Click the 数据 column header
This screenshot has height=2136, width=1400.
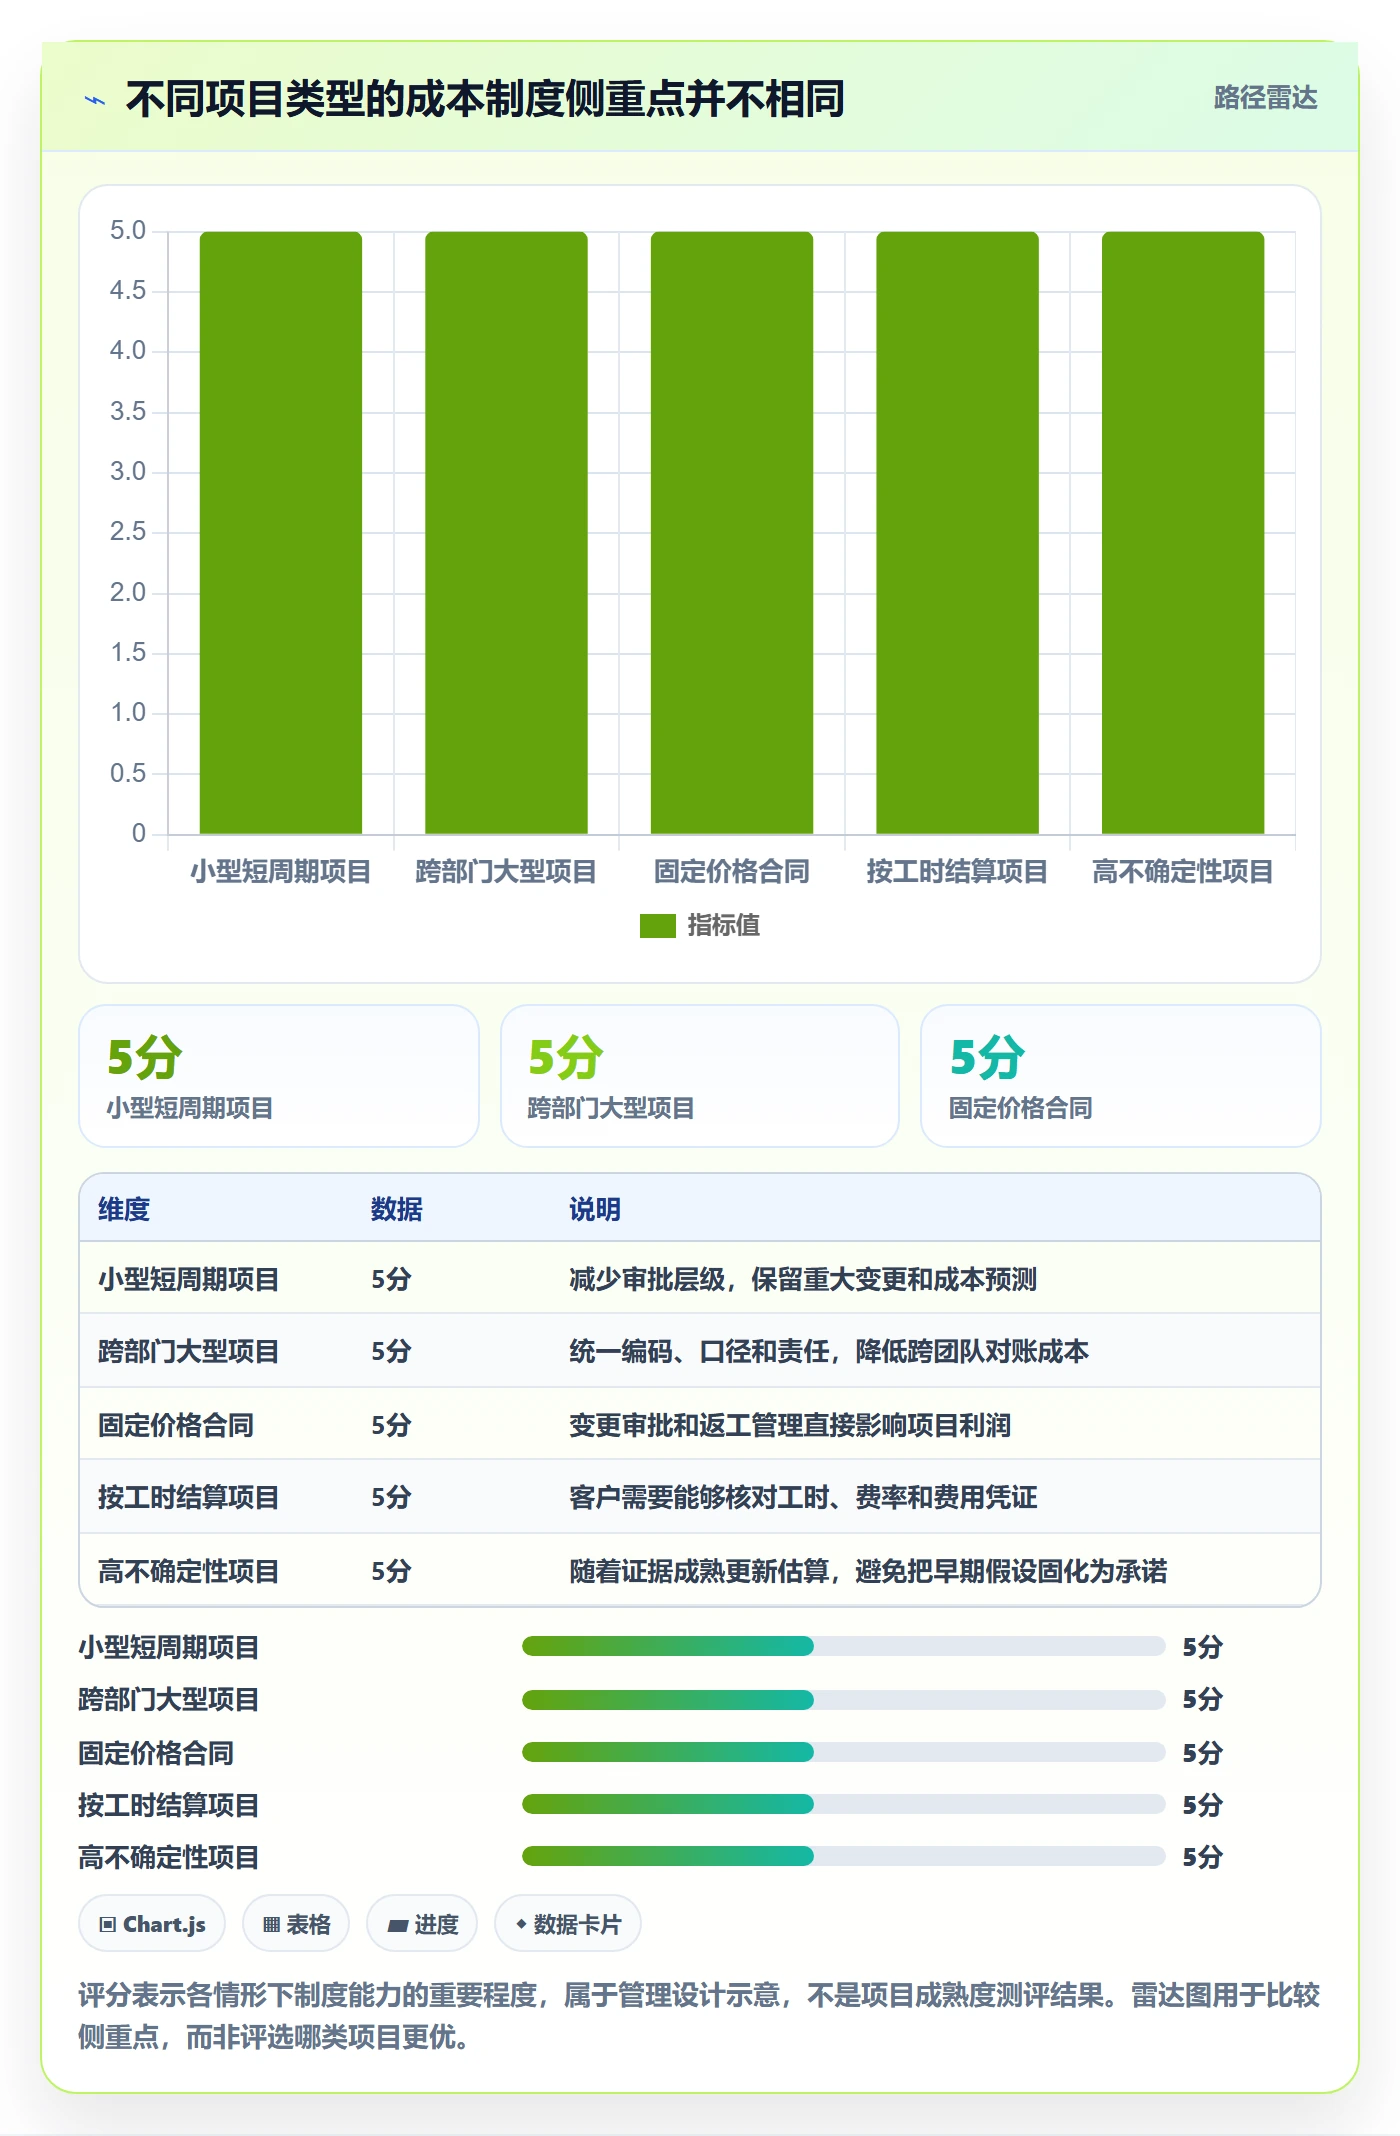coord(397,1210)
